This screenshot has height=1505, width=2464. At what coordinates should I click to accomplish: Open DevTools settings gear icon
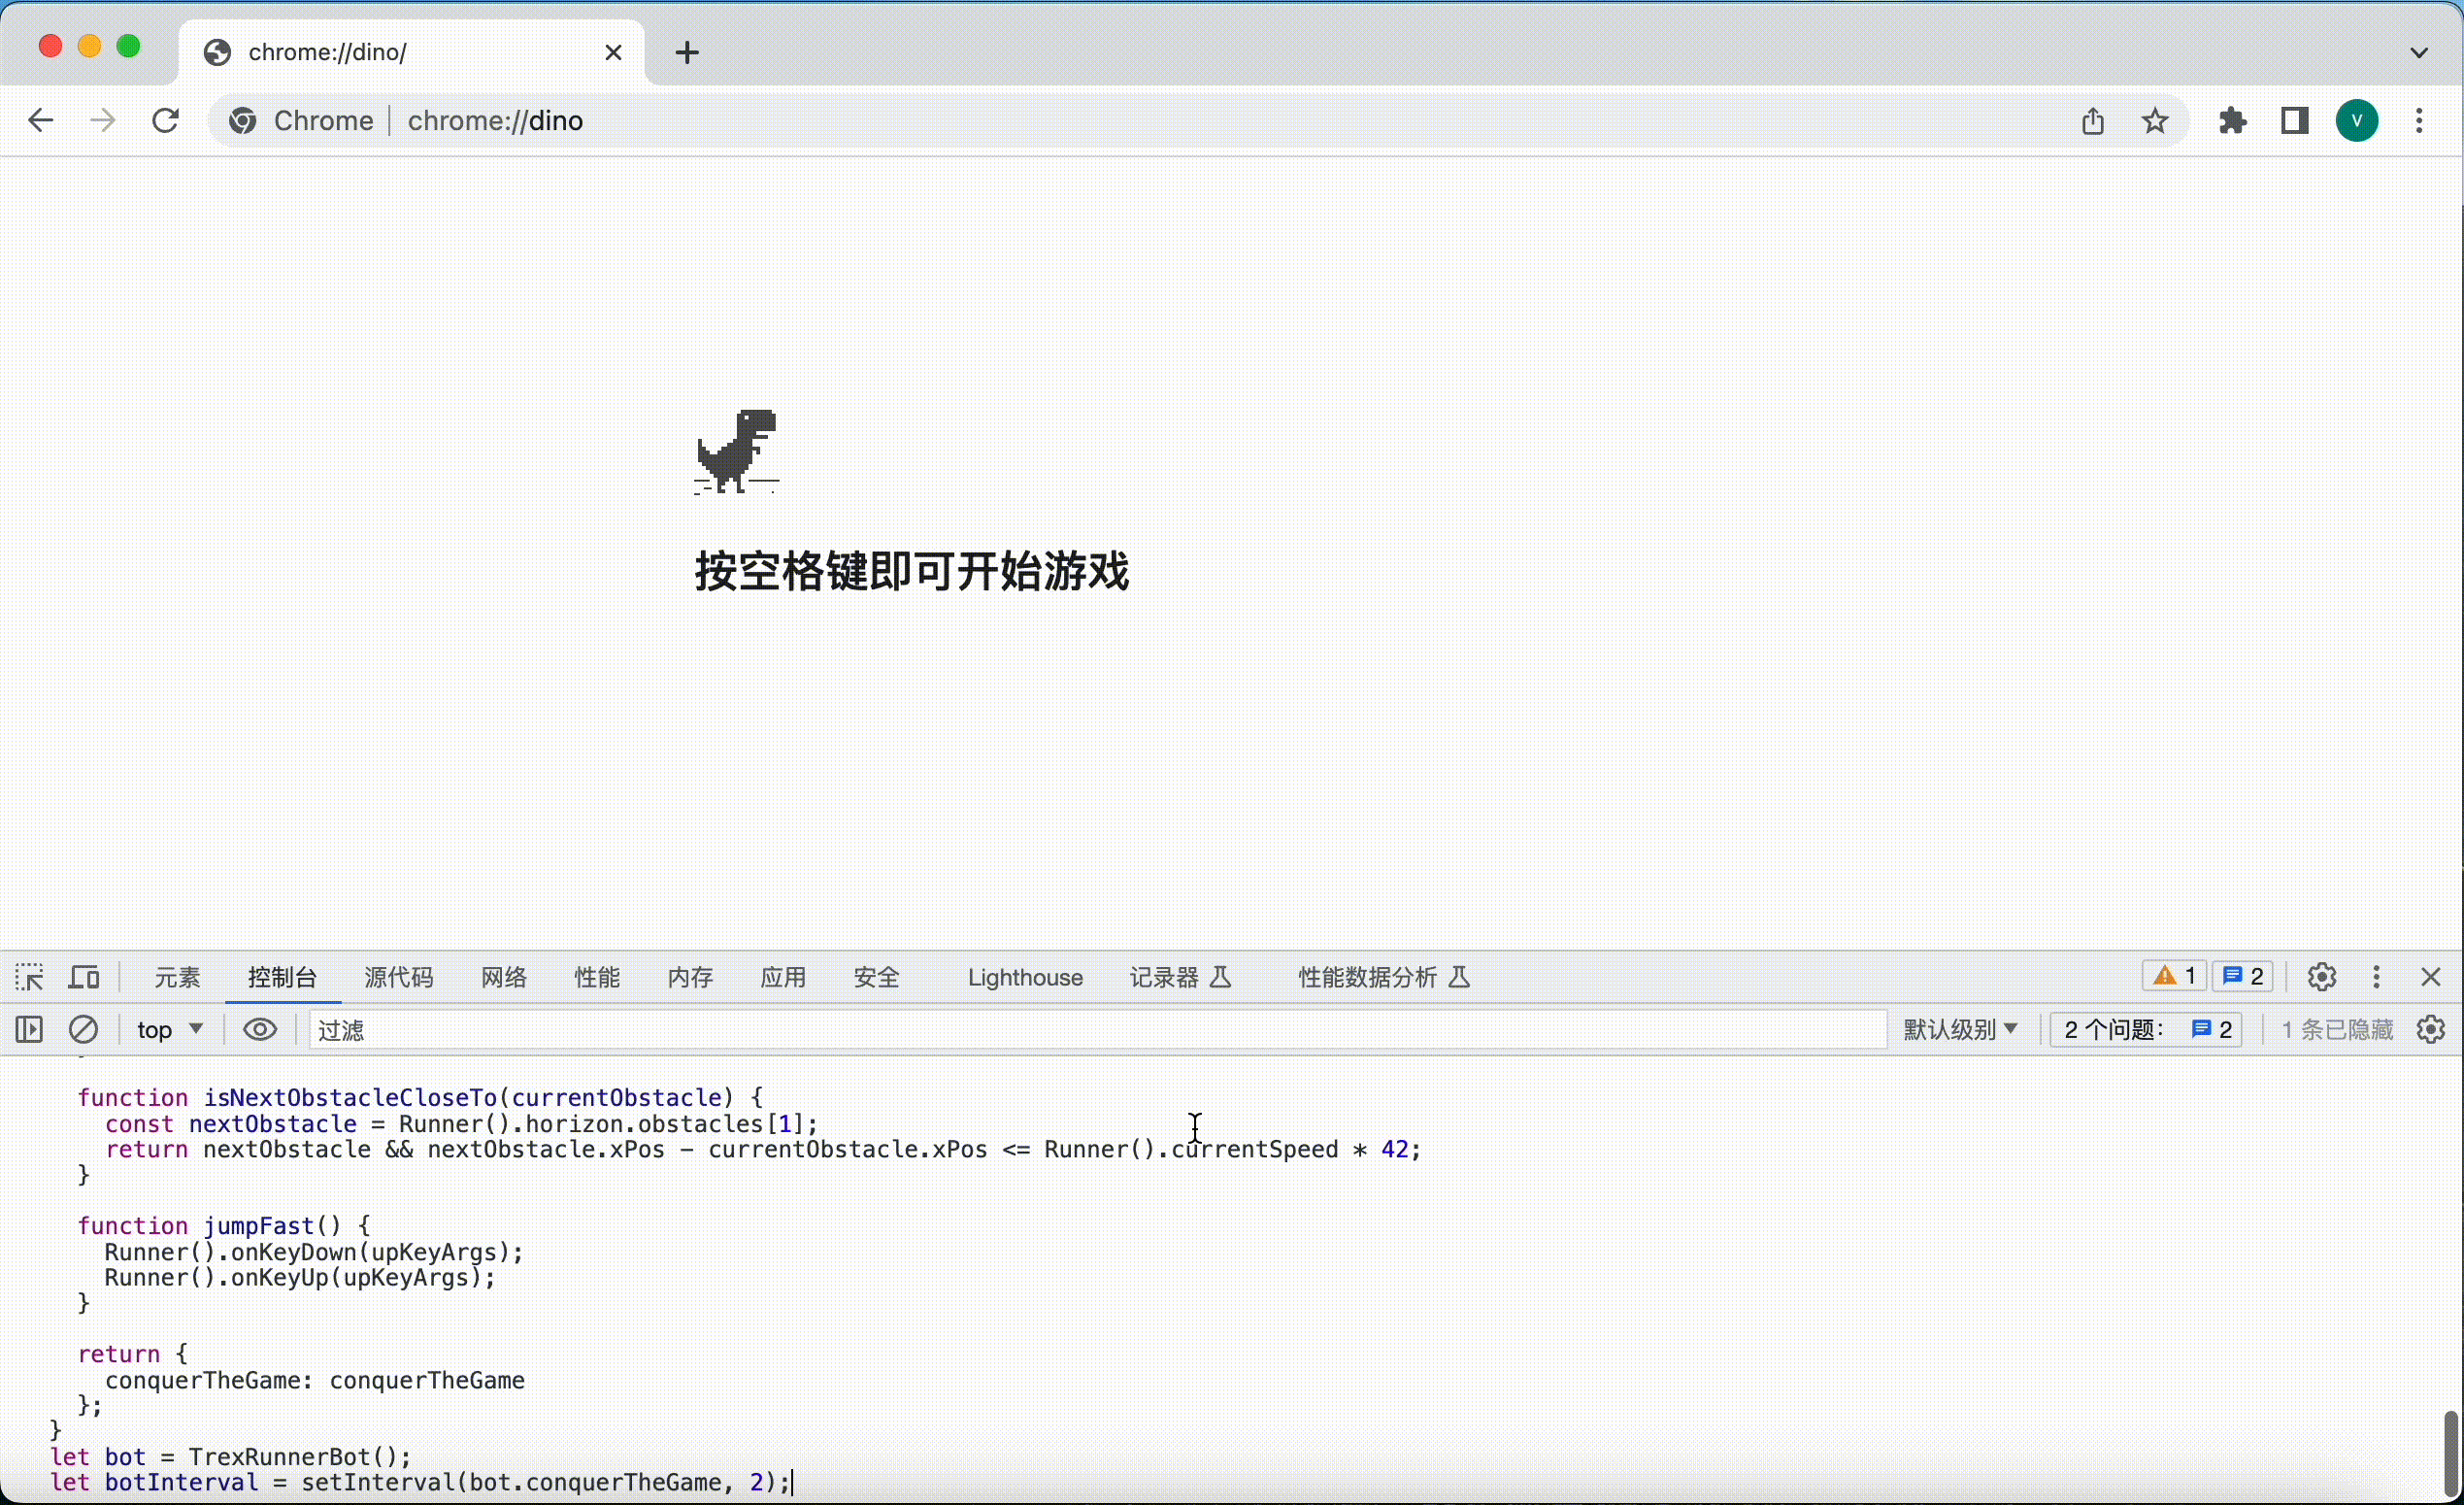[2321, 977]
